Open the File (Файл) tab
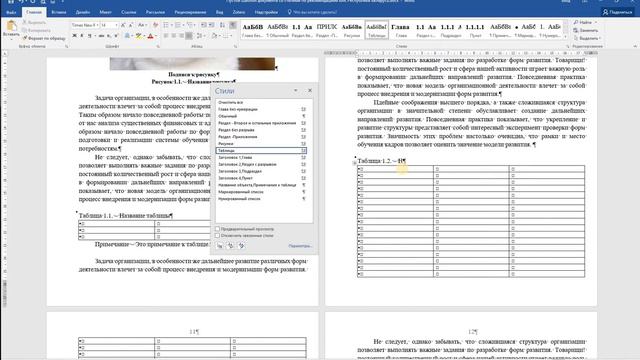This screenshot has height=360, width=640. point(11,12)
